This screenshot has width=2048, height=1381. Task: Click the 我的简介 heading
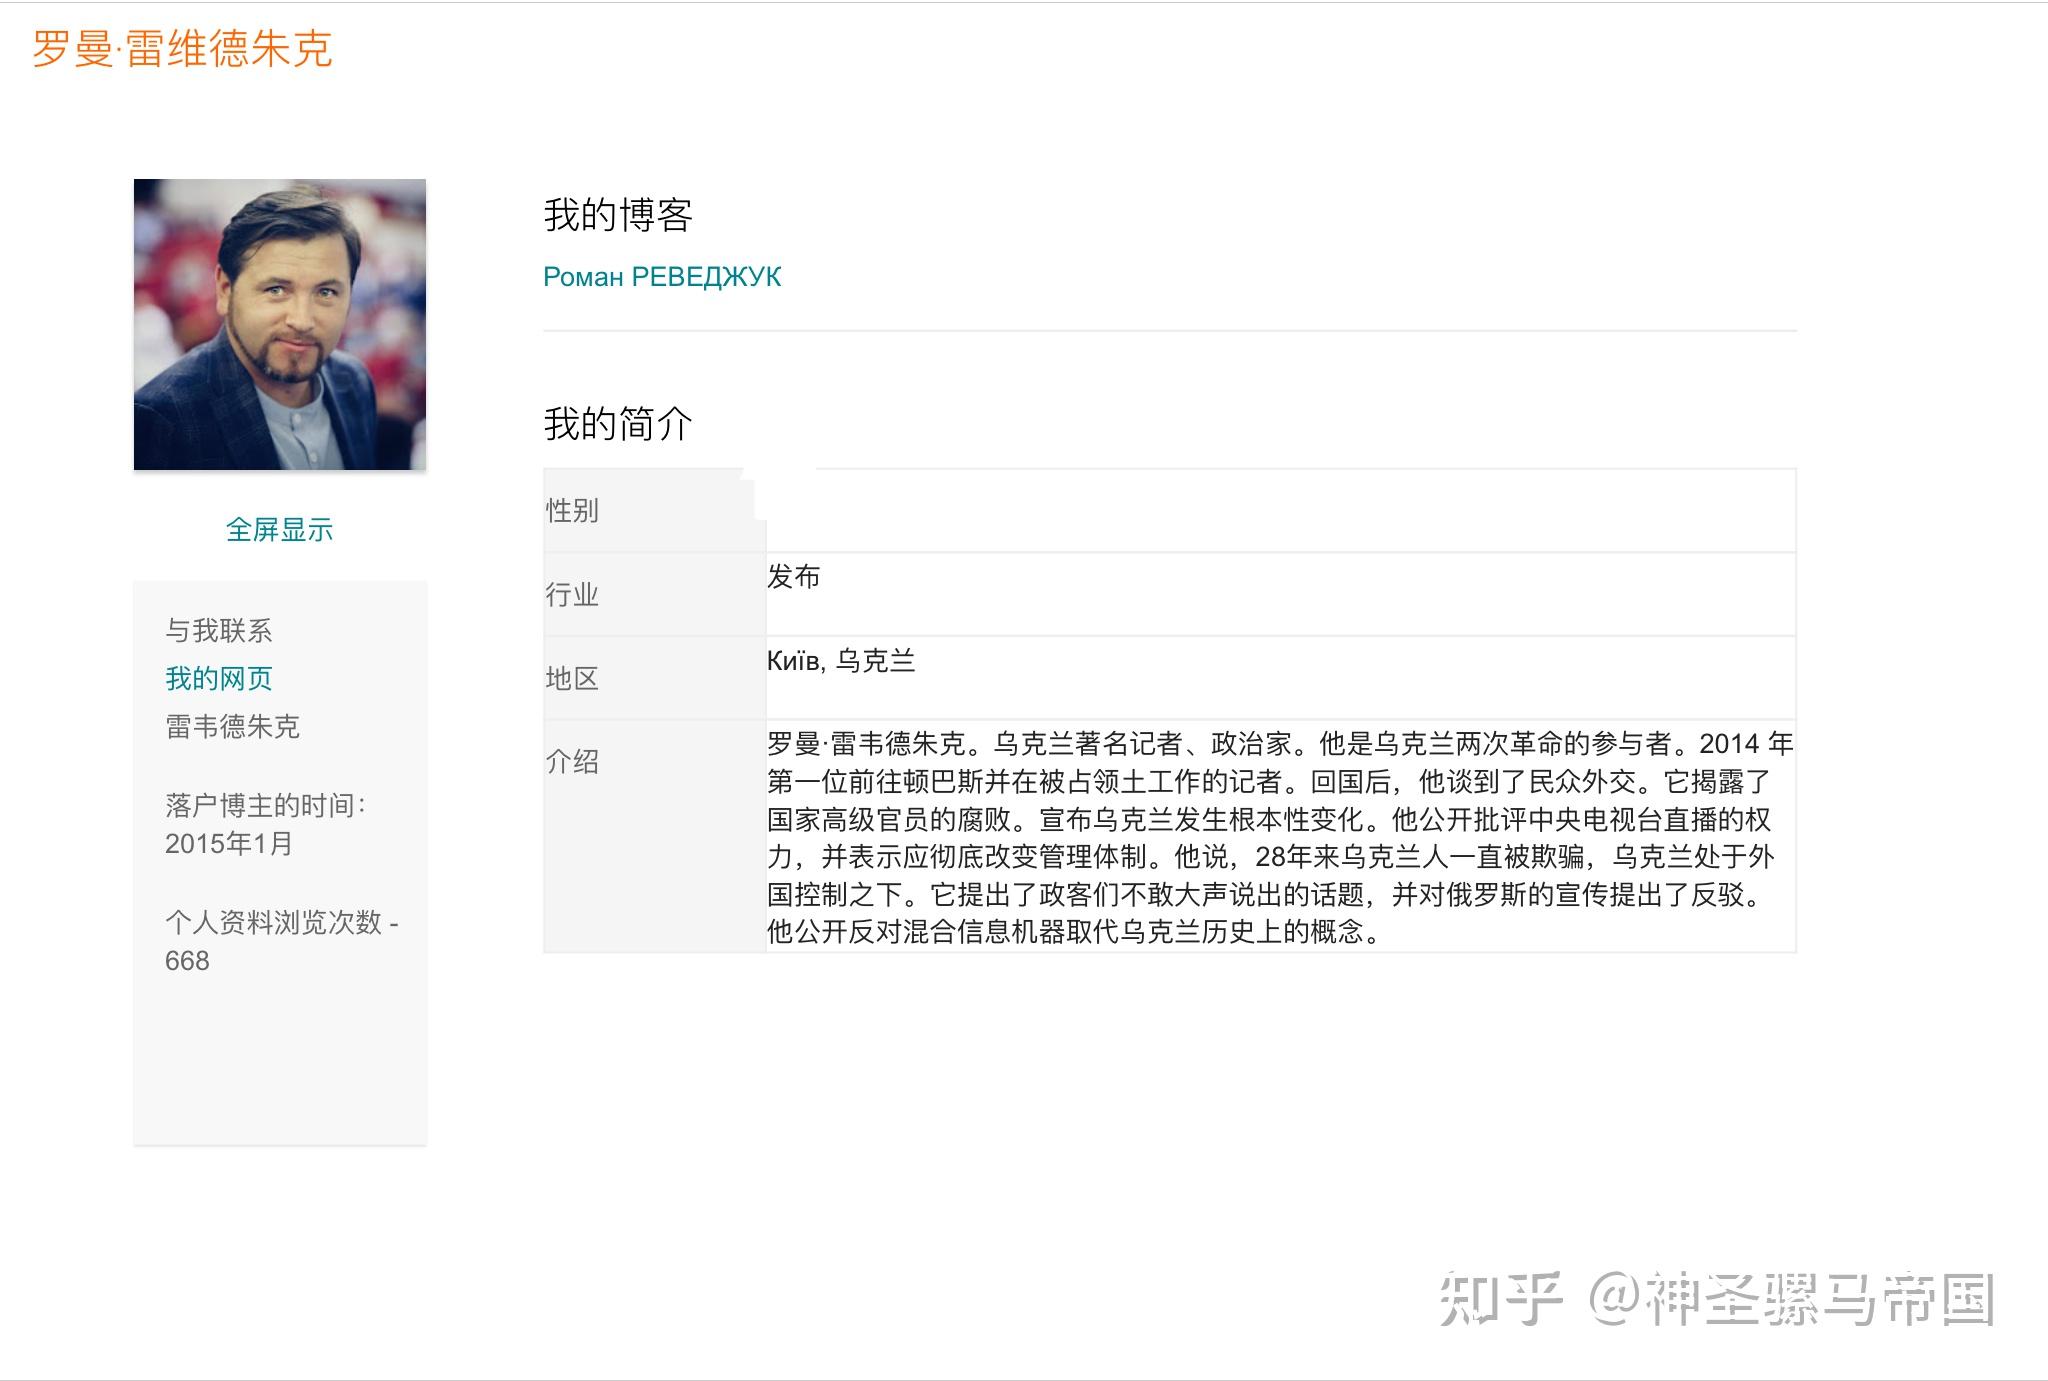[618, 424]
